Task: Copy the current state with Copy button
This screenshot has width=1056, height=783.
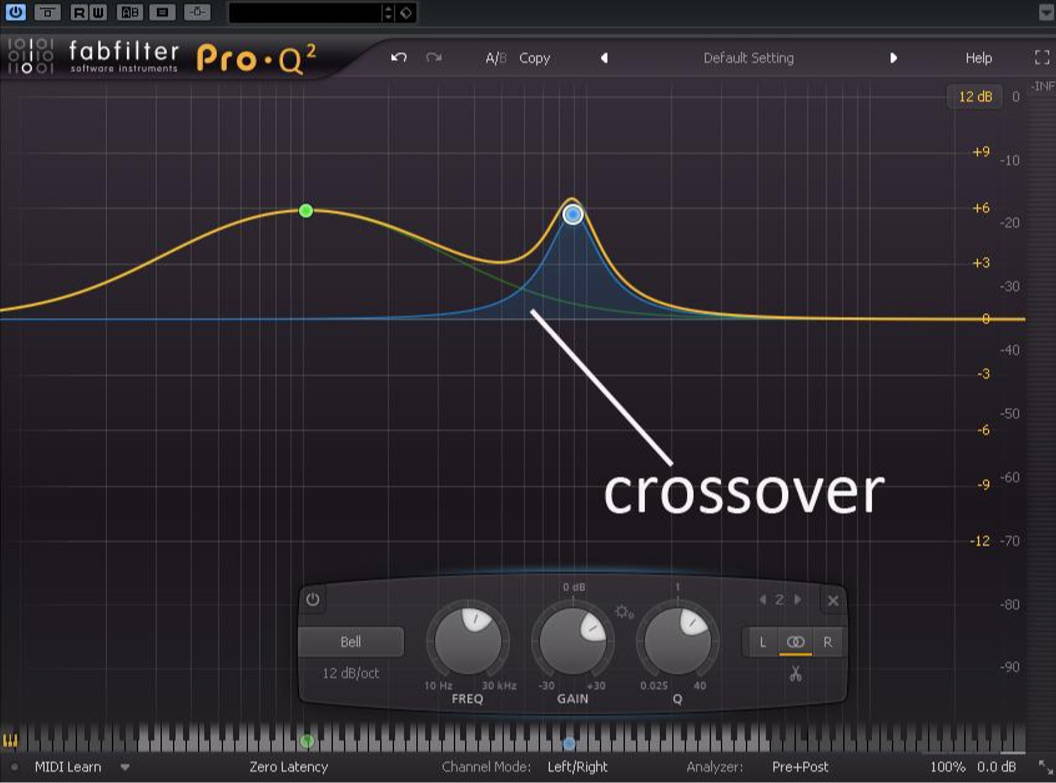Action: pyautogui.click(x=535, y=59)
